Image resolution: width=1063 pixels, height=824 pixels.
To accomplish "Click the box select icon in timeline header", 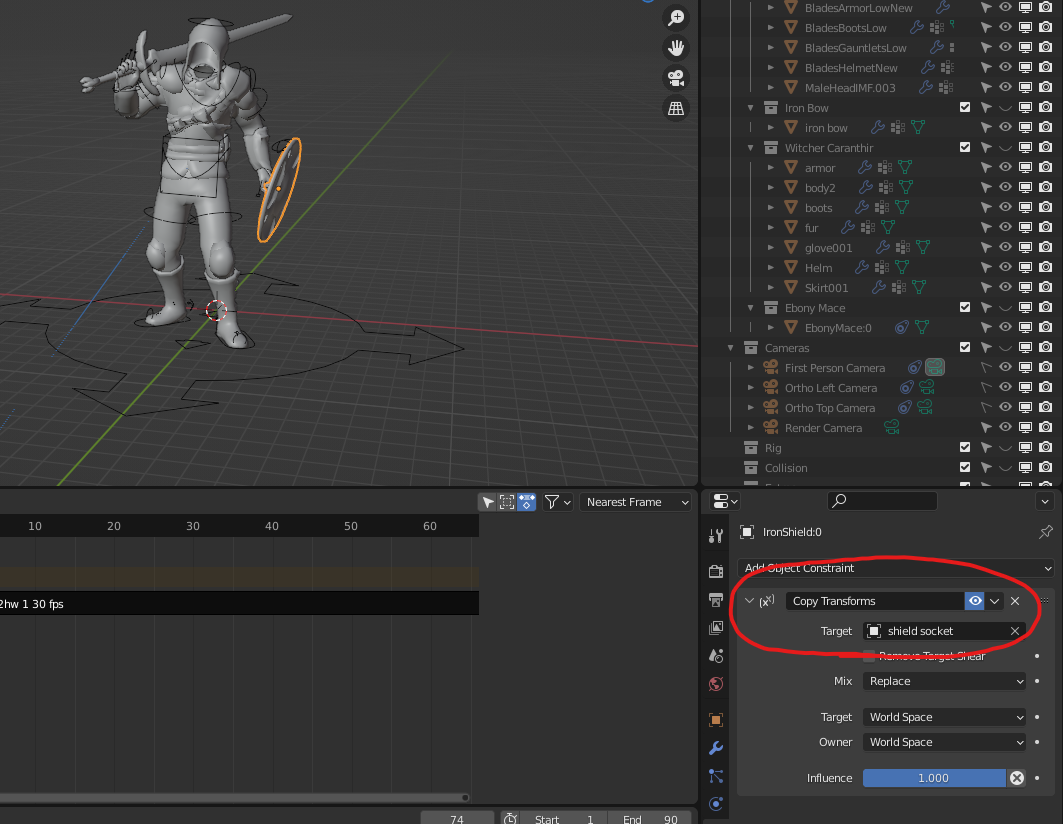I will click(x=506, y=502).
